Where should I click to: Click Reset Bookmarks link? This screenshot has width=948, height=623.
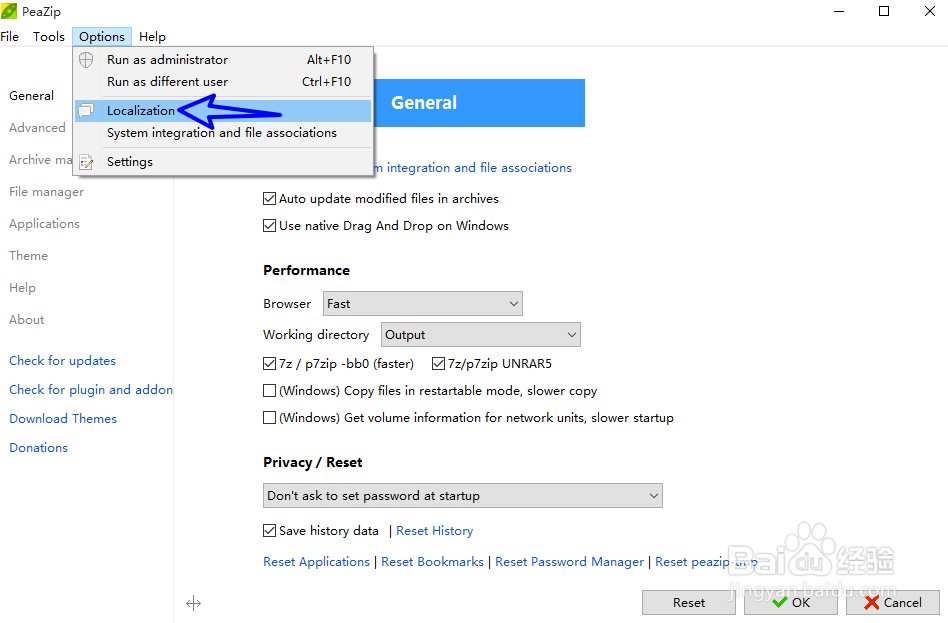coord(432,562)
